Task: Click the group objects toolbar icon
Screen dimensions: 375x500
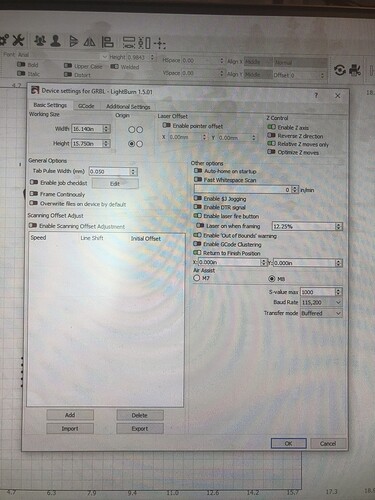Action: click(40, 41)
